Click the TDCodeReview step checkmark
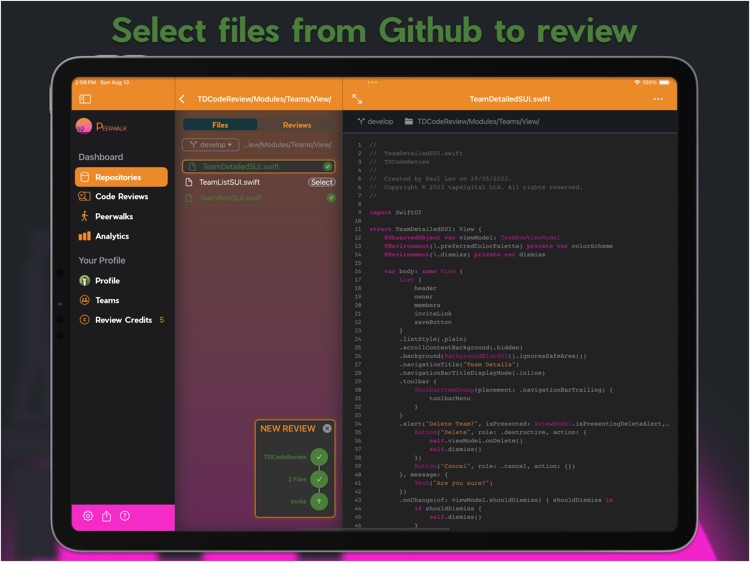Image resolution: width=750 pixels, height=562 pixels. pos(319,457)
